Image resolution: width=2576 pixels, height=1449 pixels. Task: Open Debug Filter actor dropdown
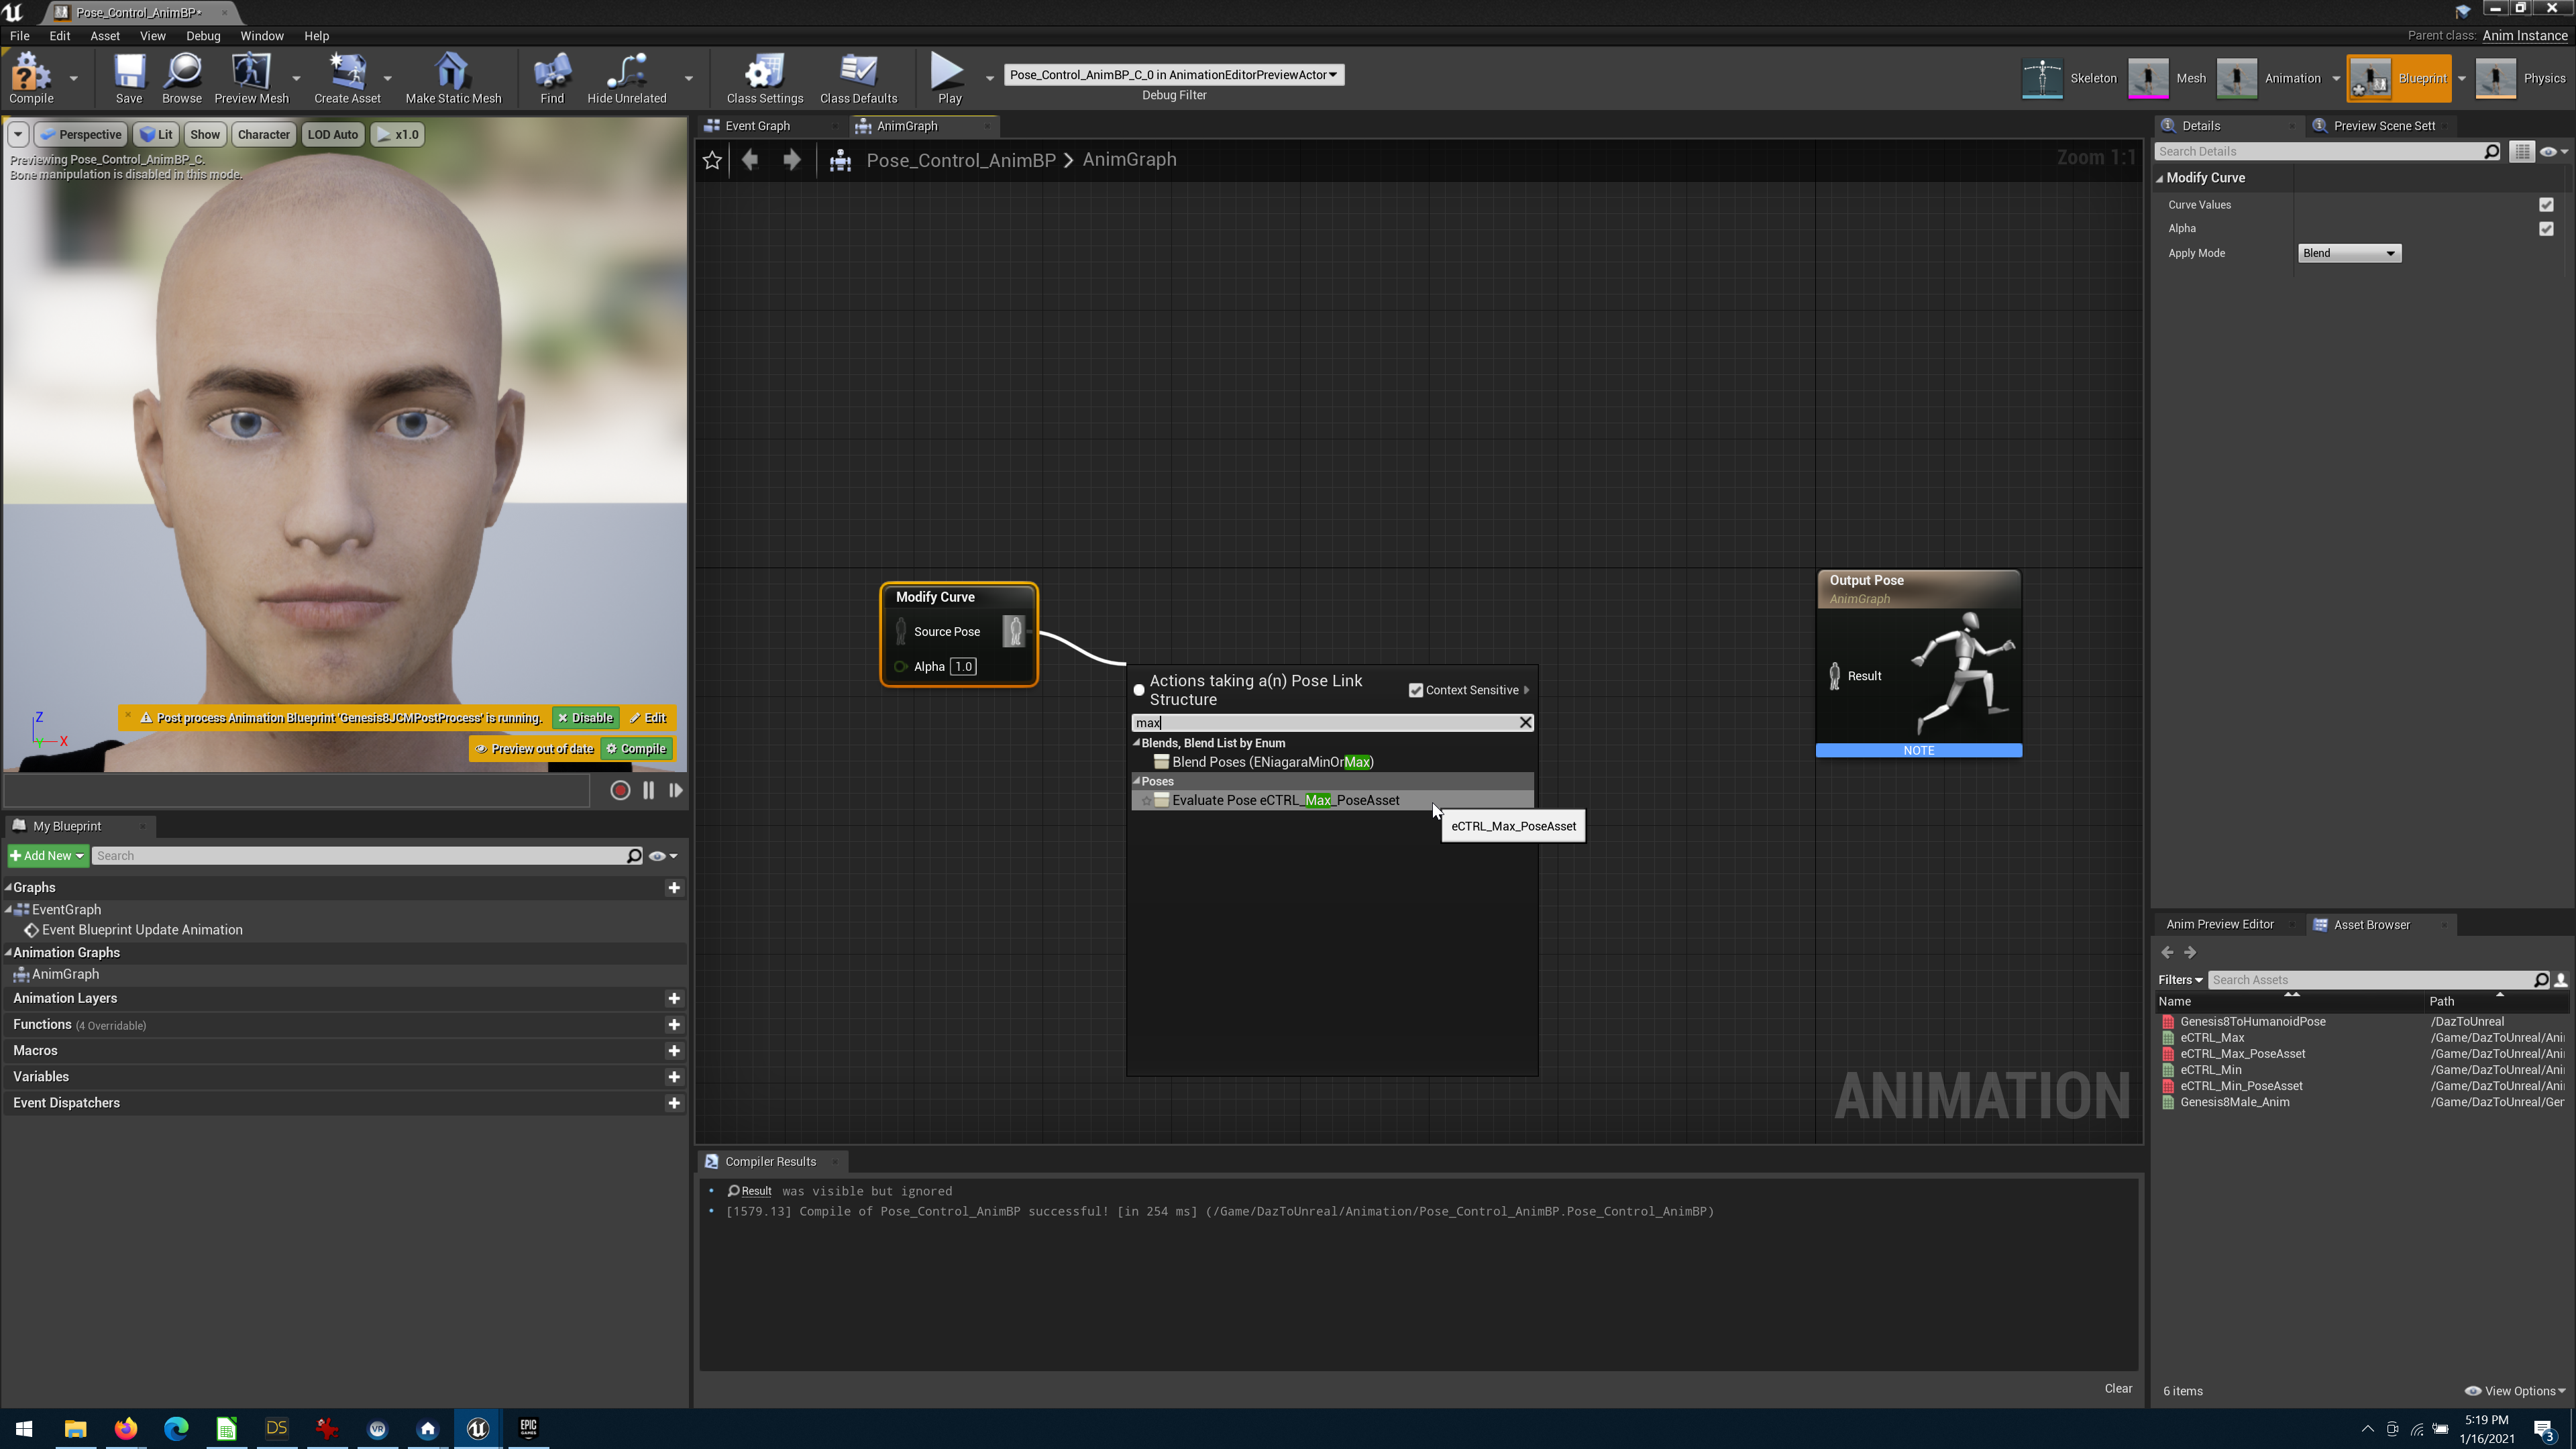pyautogui.click(x=1173, y=75)
